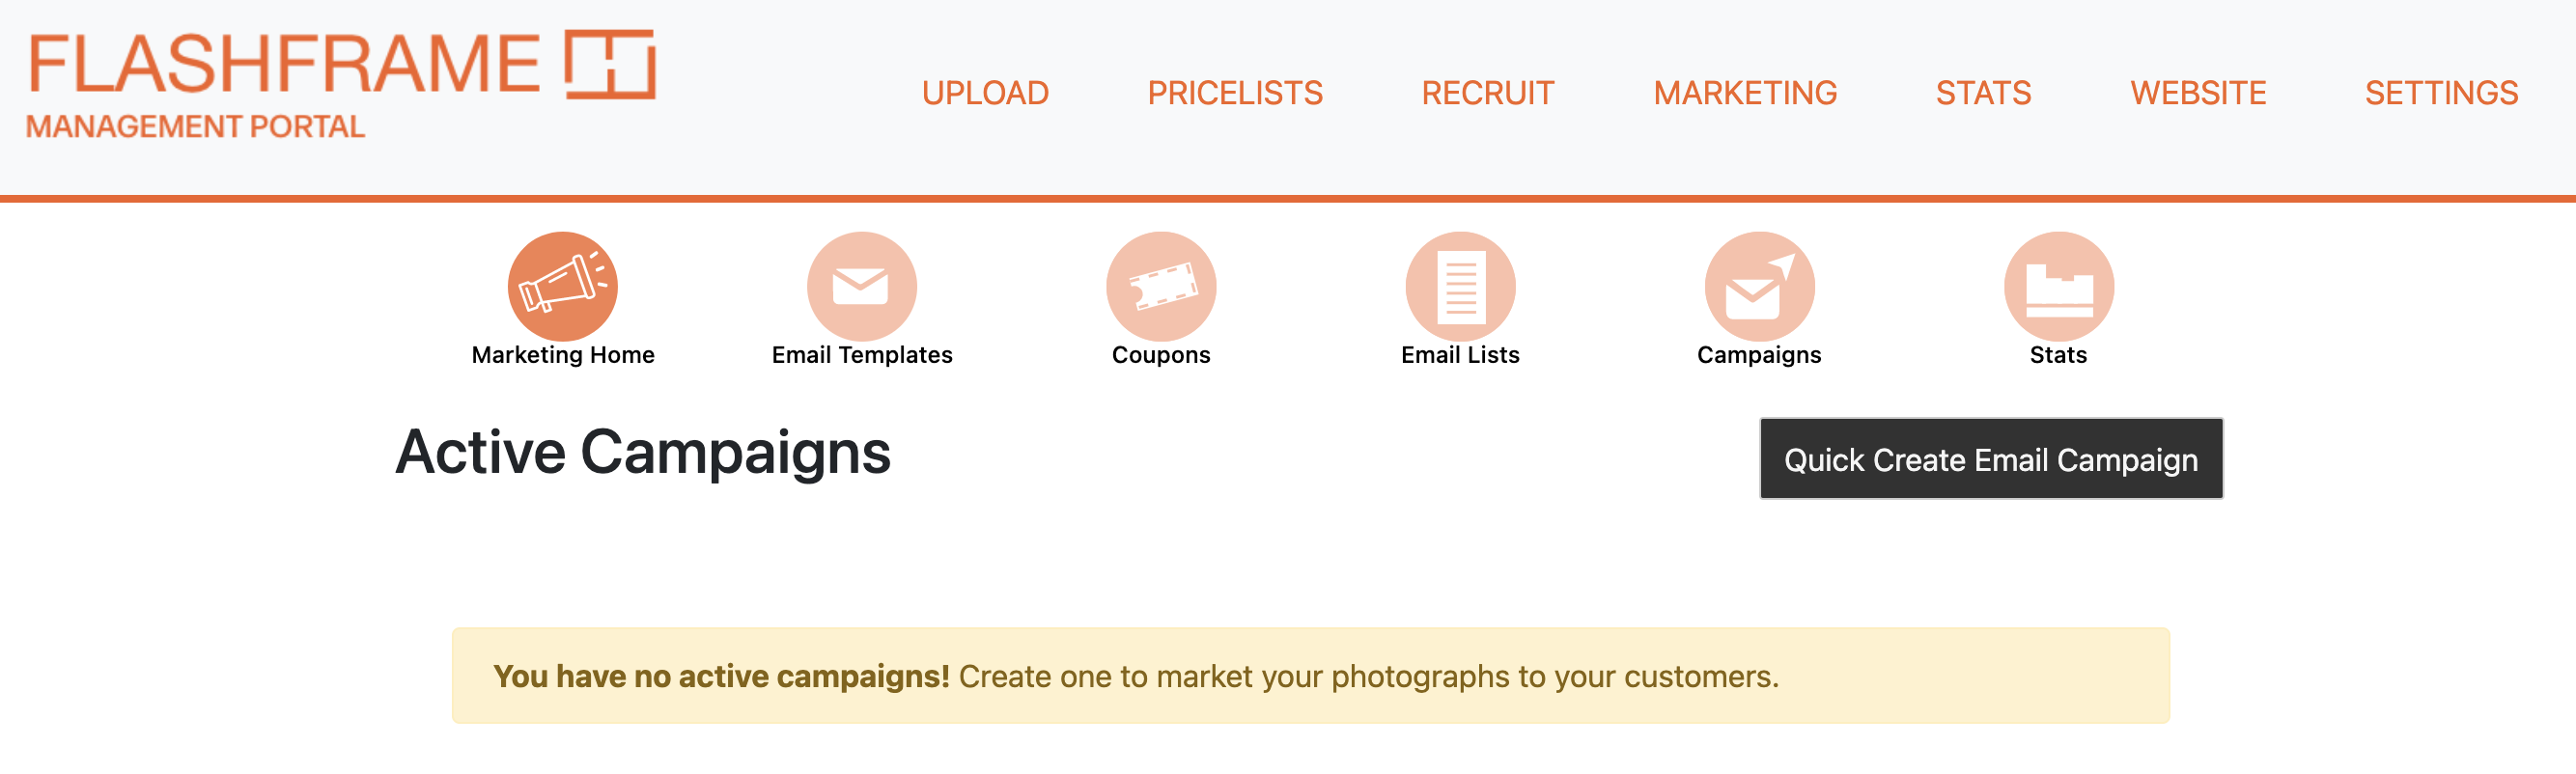Screen dimensions: 2576x774
Task: Click the Campaigns envelope-arrow icon
Action: pos(1759,286)
